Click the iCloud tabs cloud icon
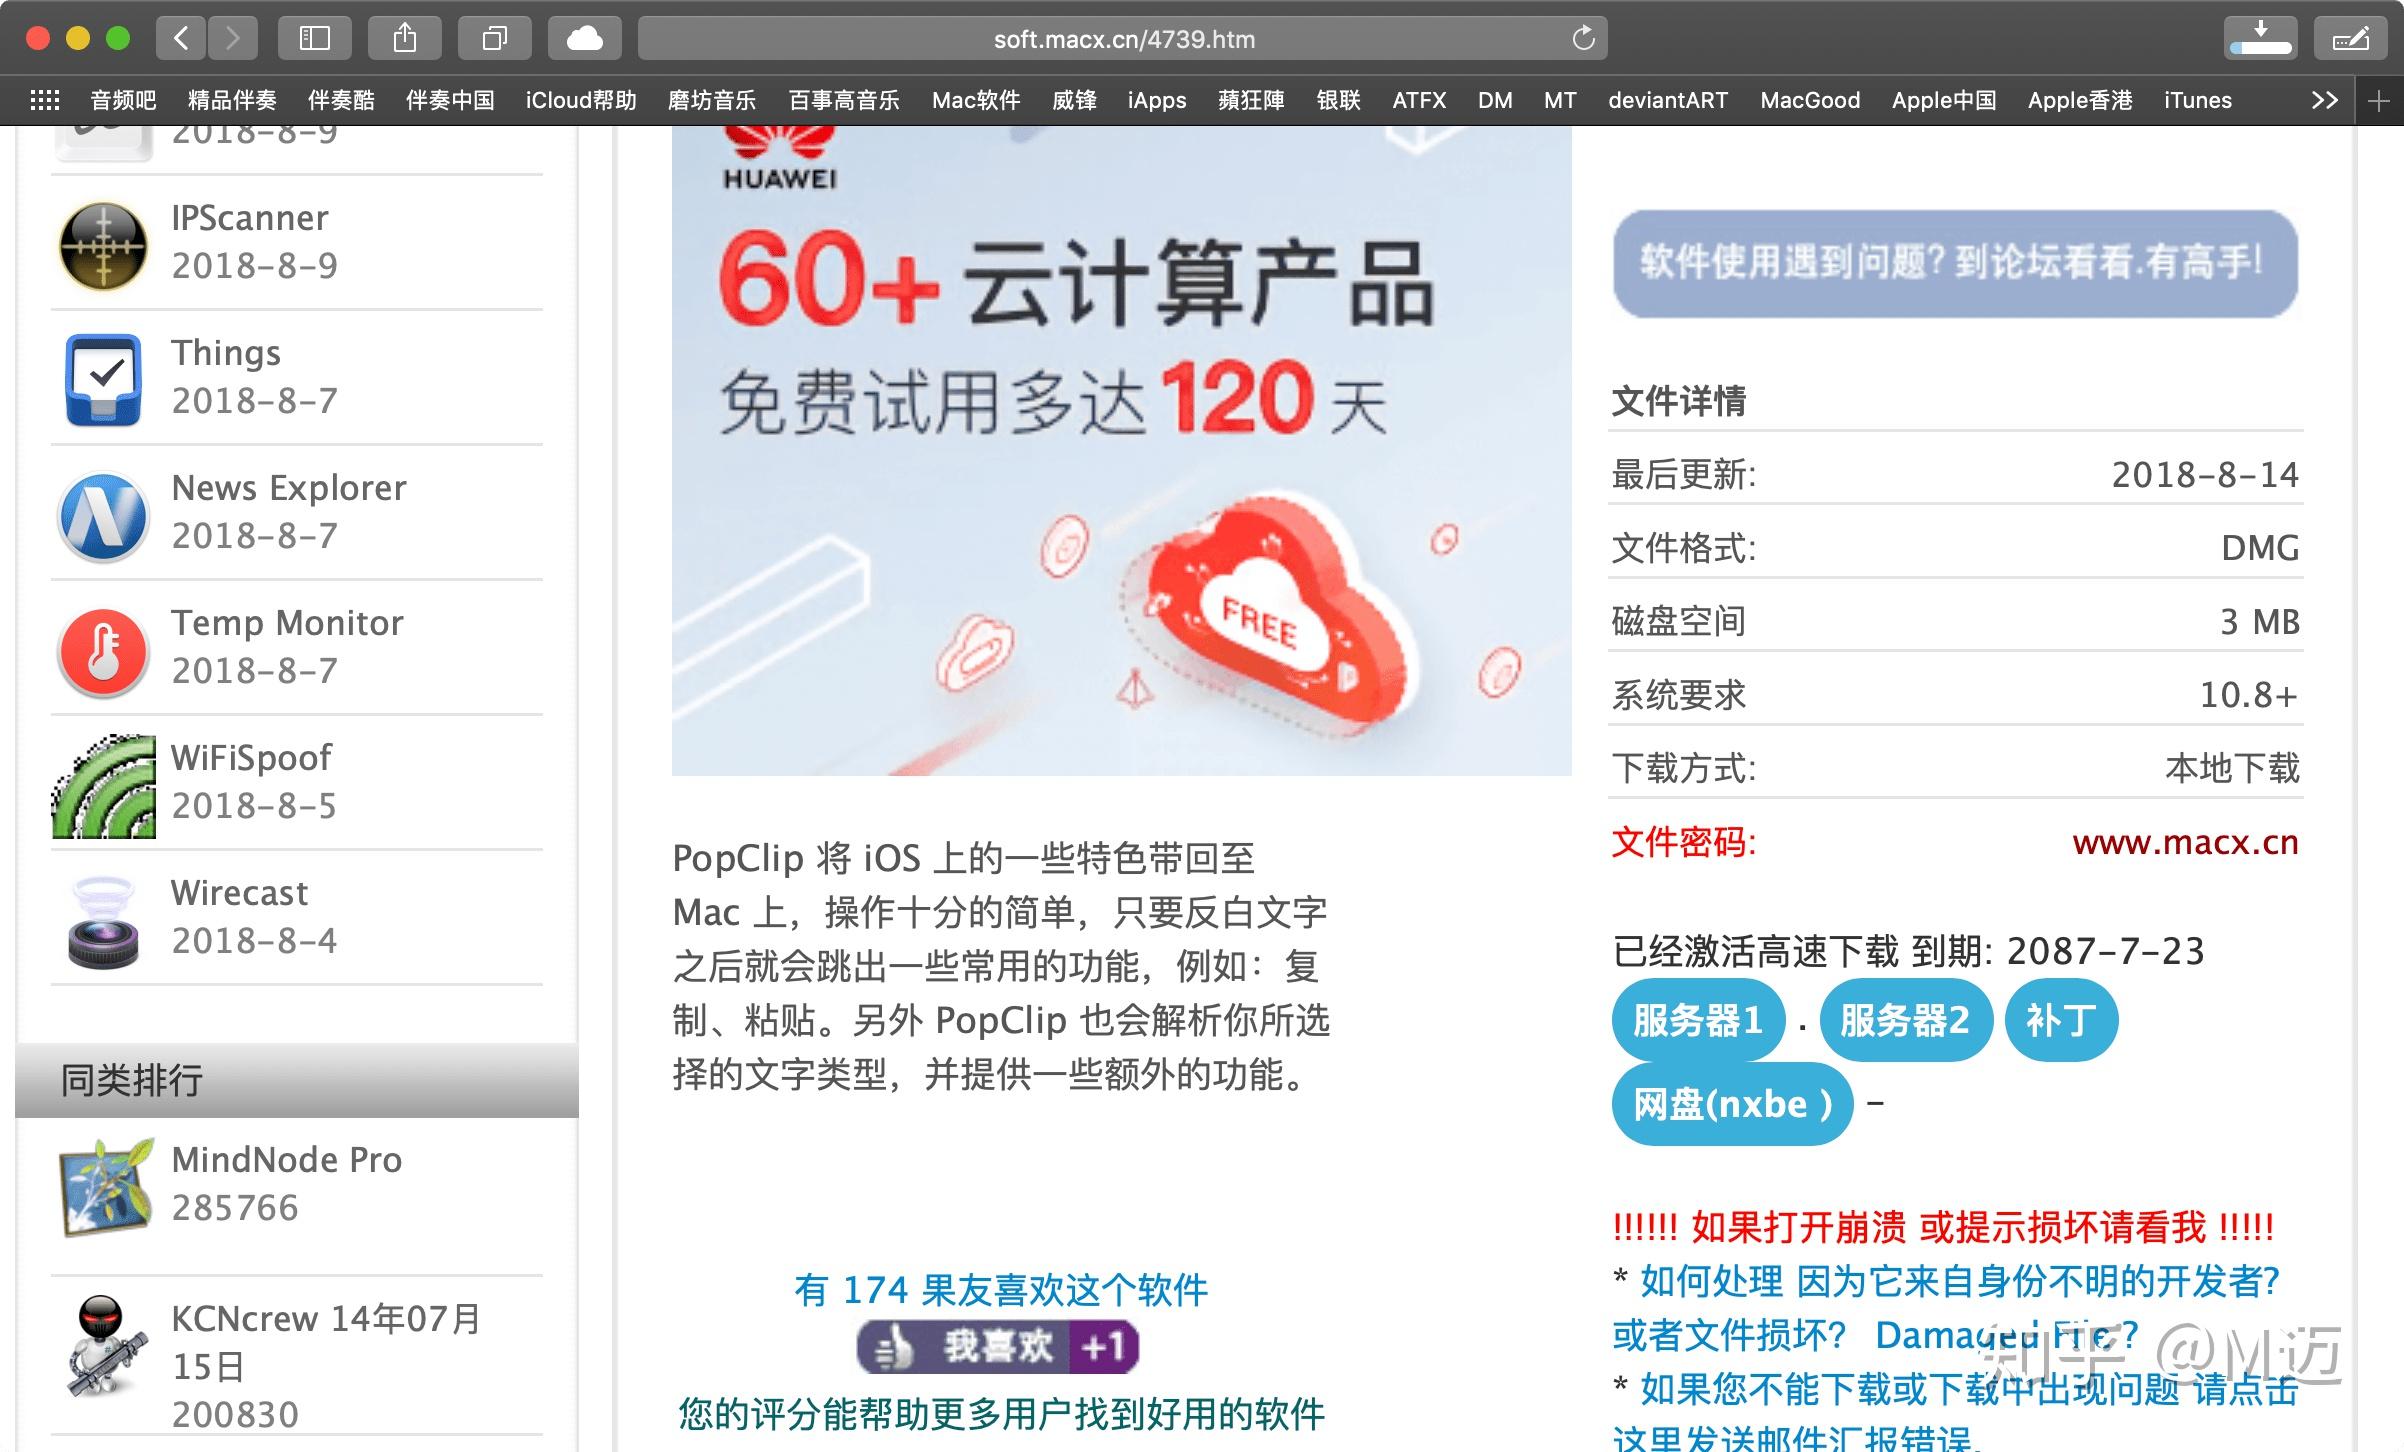The image size is (2404, 1452). point(585,39)
